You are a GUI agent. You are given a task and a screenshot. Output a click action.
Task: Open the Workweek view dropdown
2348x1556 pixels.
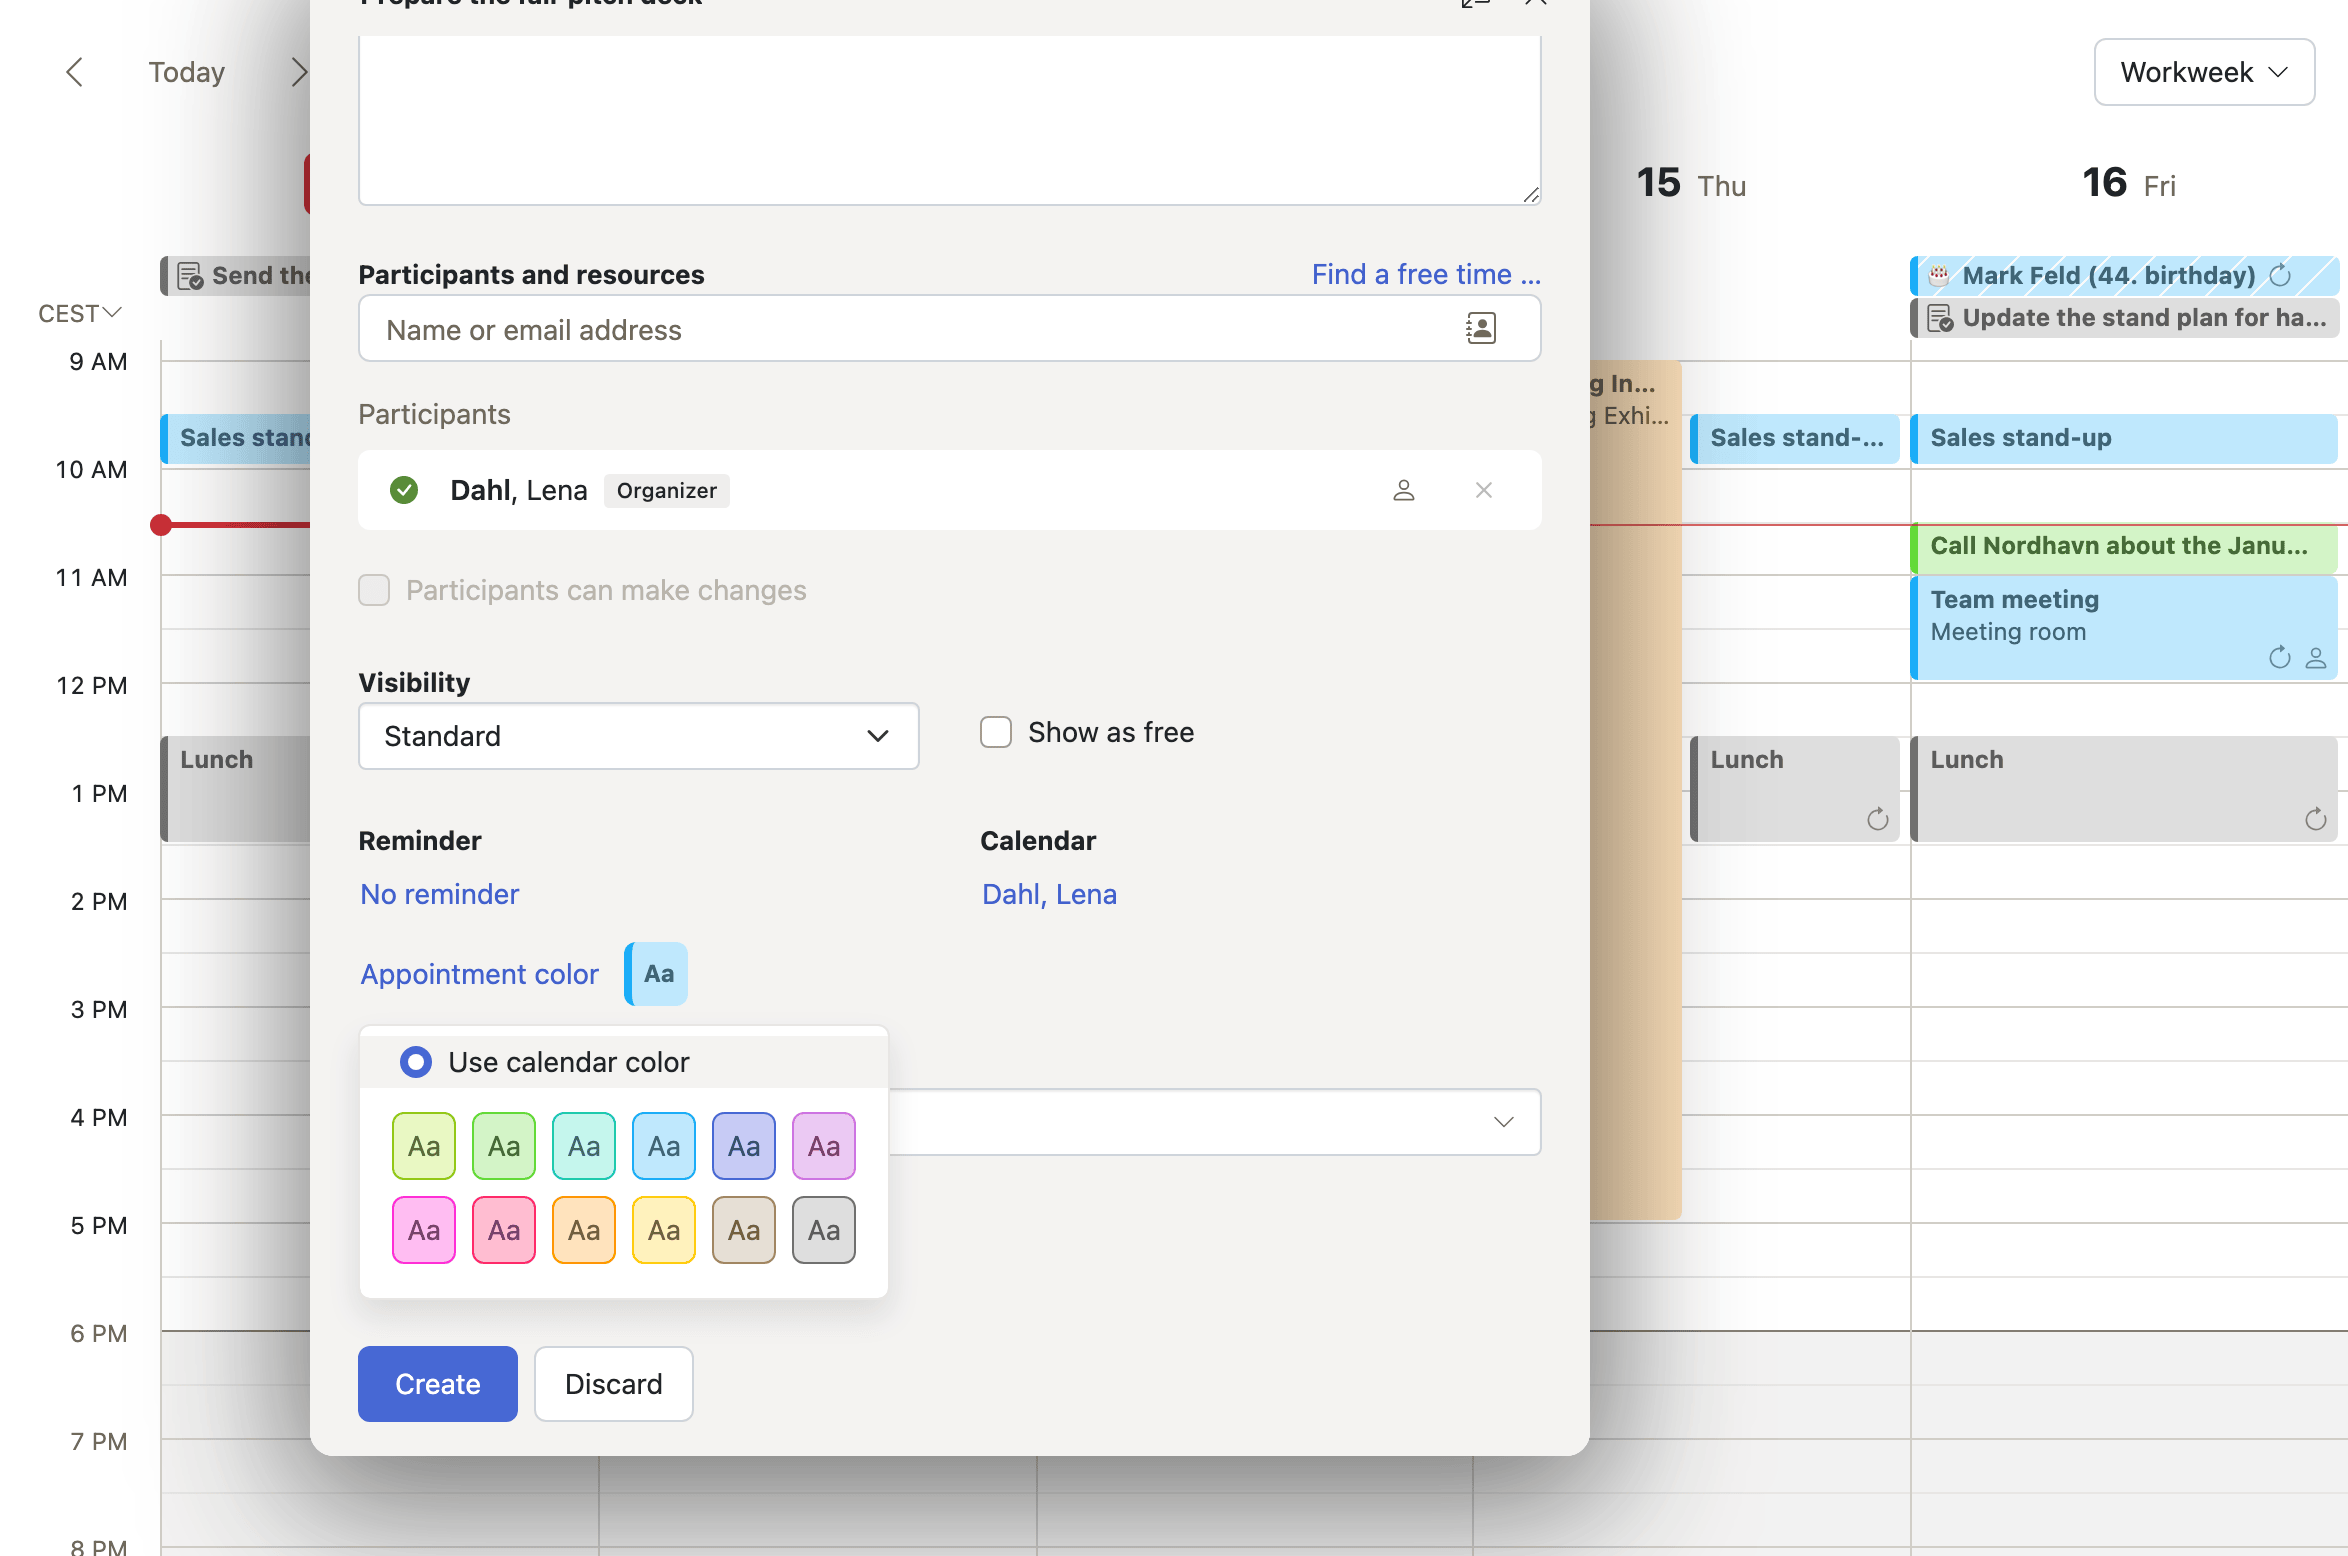[2205, 72]
